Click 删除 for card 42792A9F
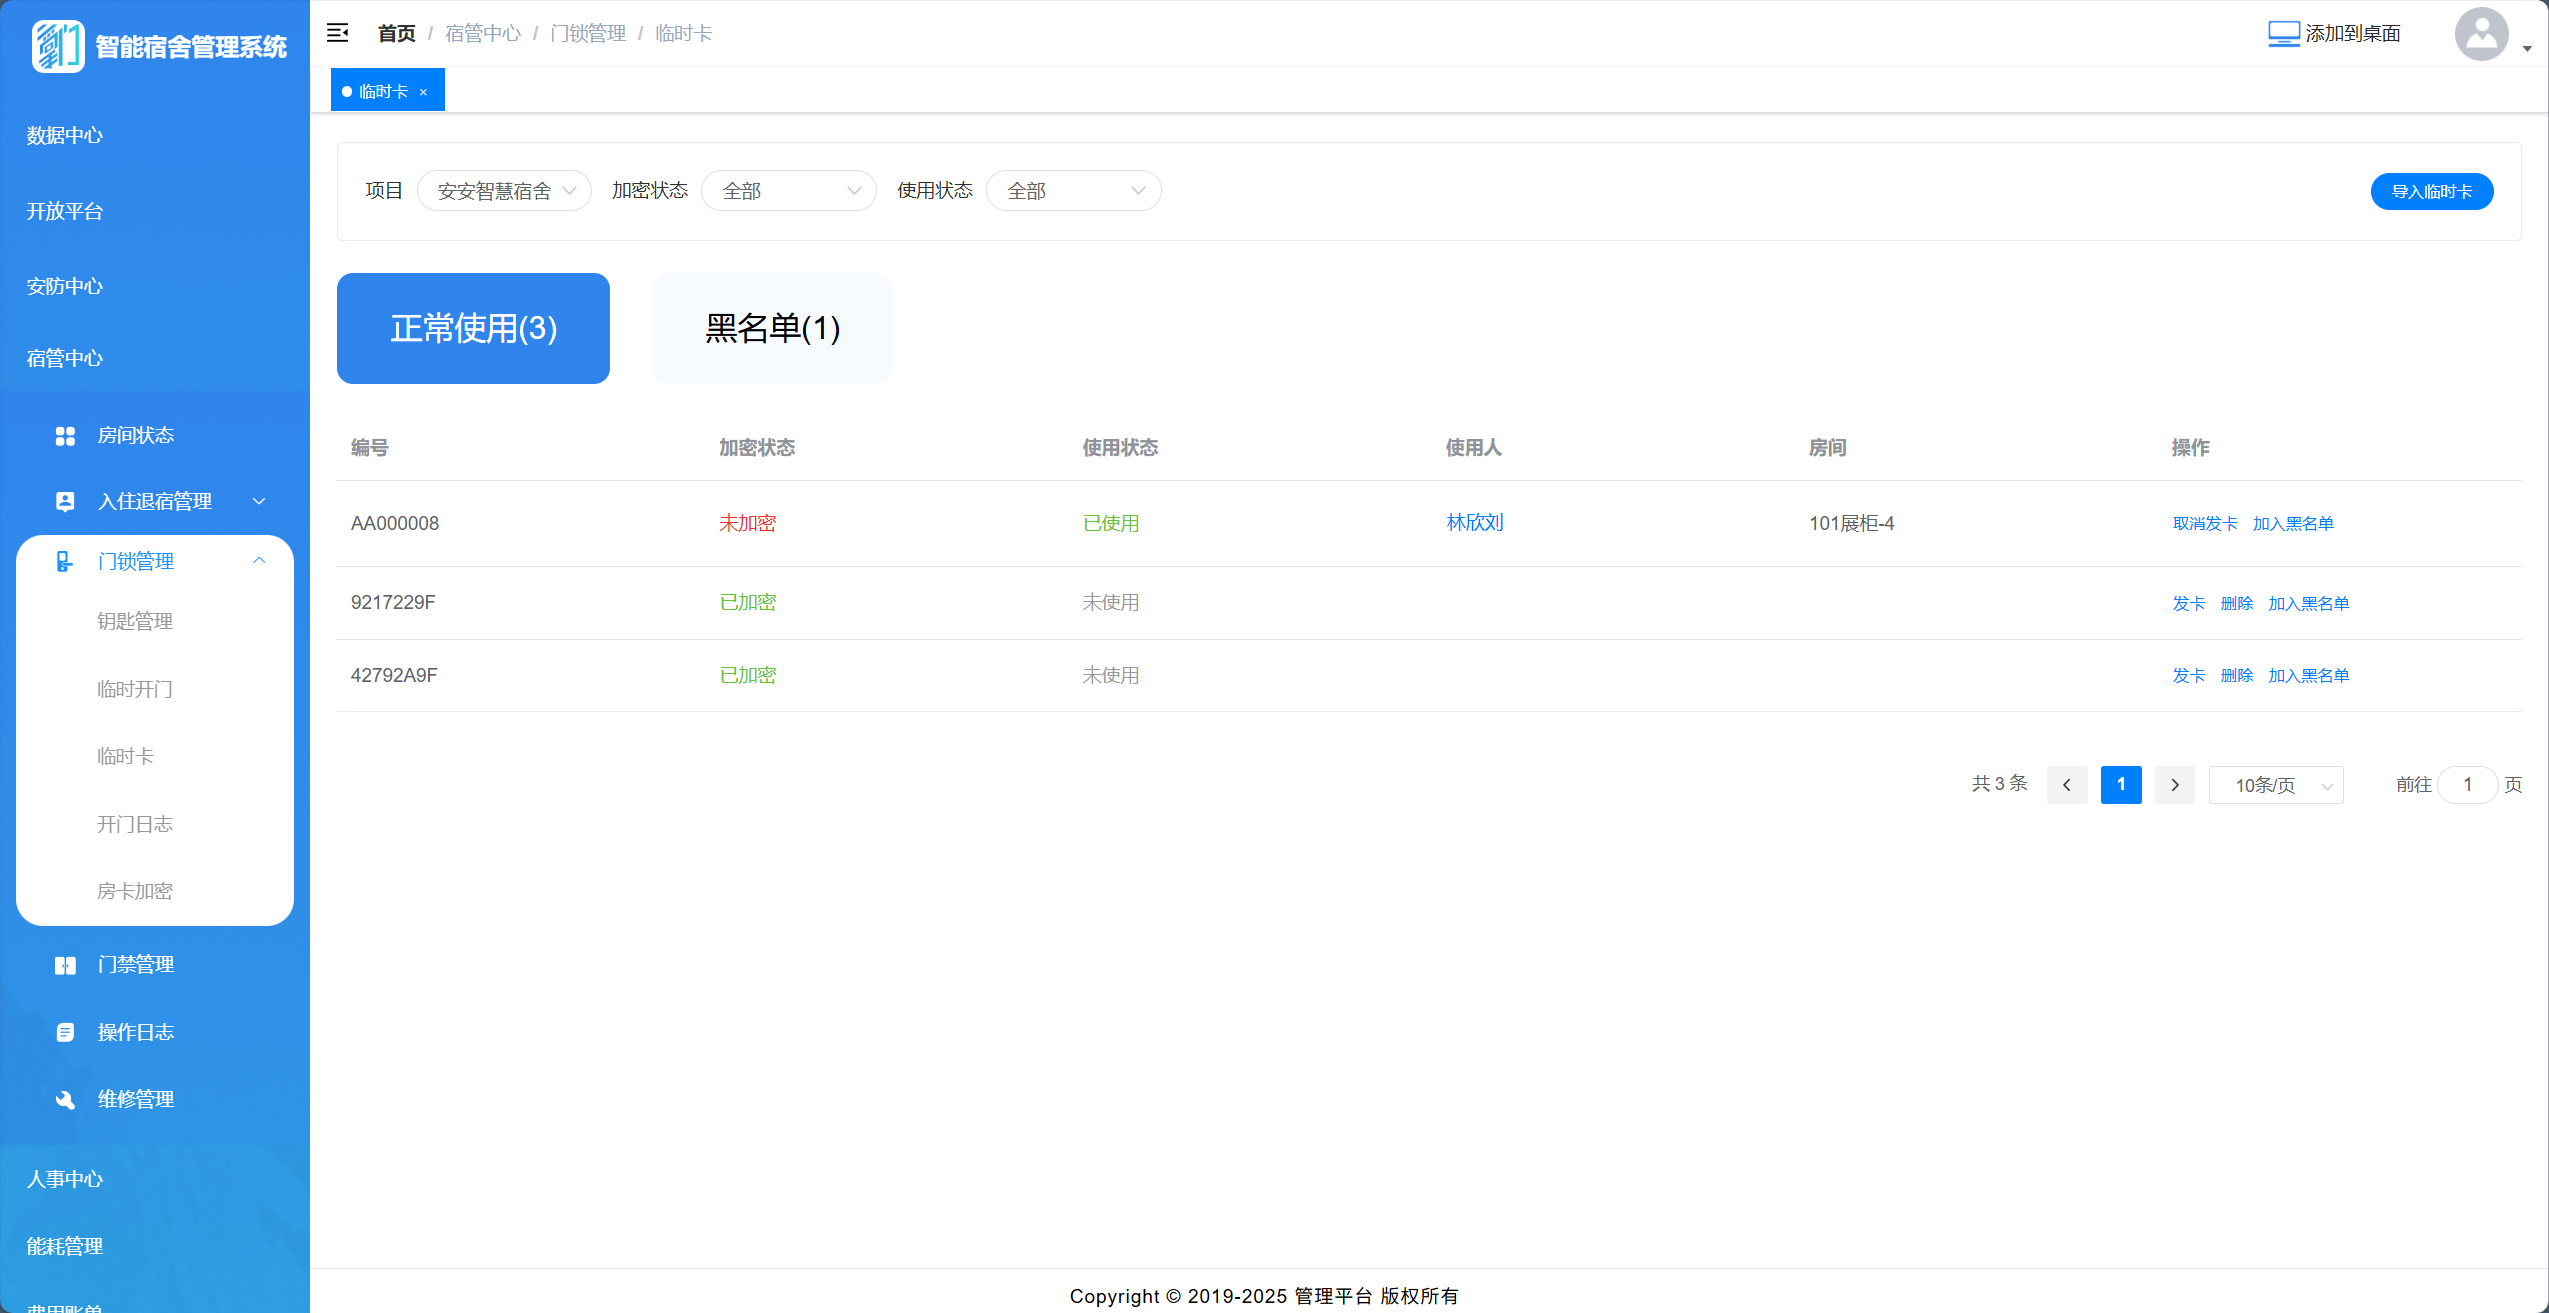 point(2237,676)
